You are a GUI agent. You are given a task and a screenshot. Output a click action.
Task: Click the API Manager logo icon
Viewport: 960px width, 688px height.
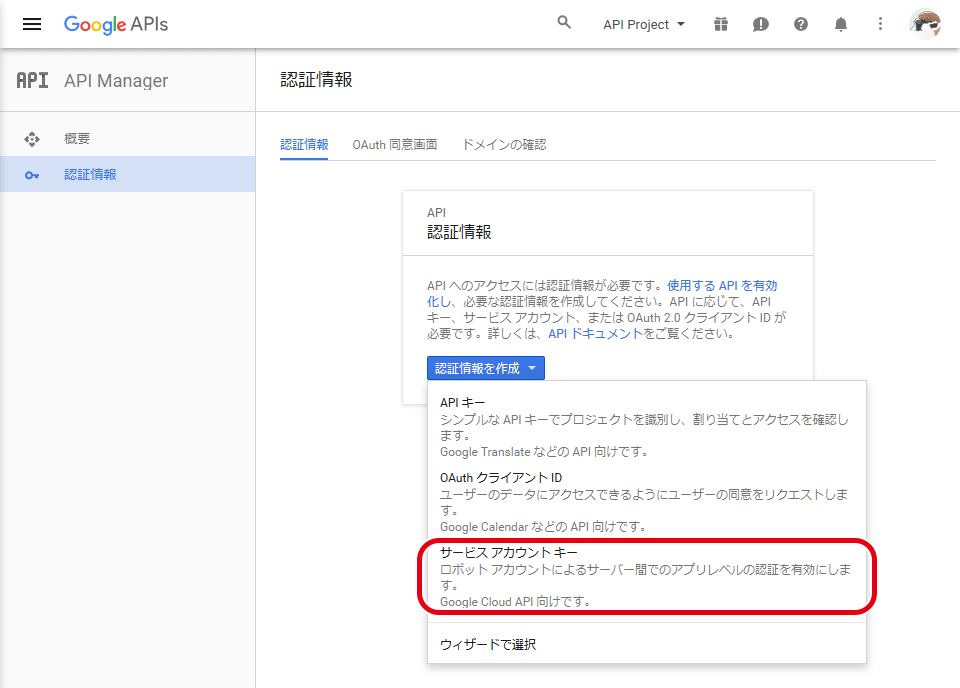pyautogui.click(x=32, y=80)
